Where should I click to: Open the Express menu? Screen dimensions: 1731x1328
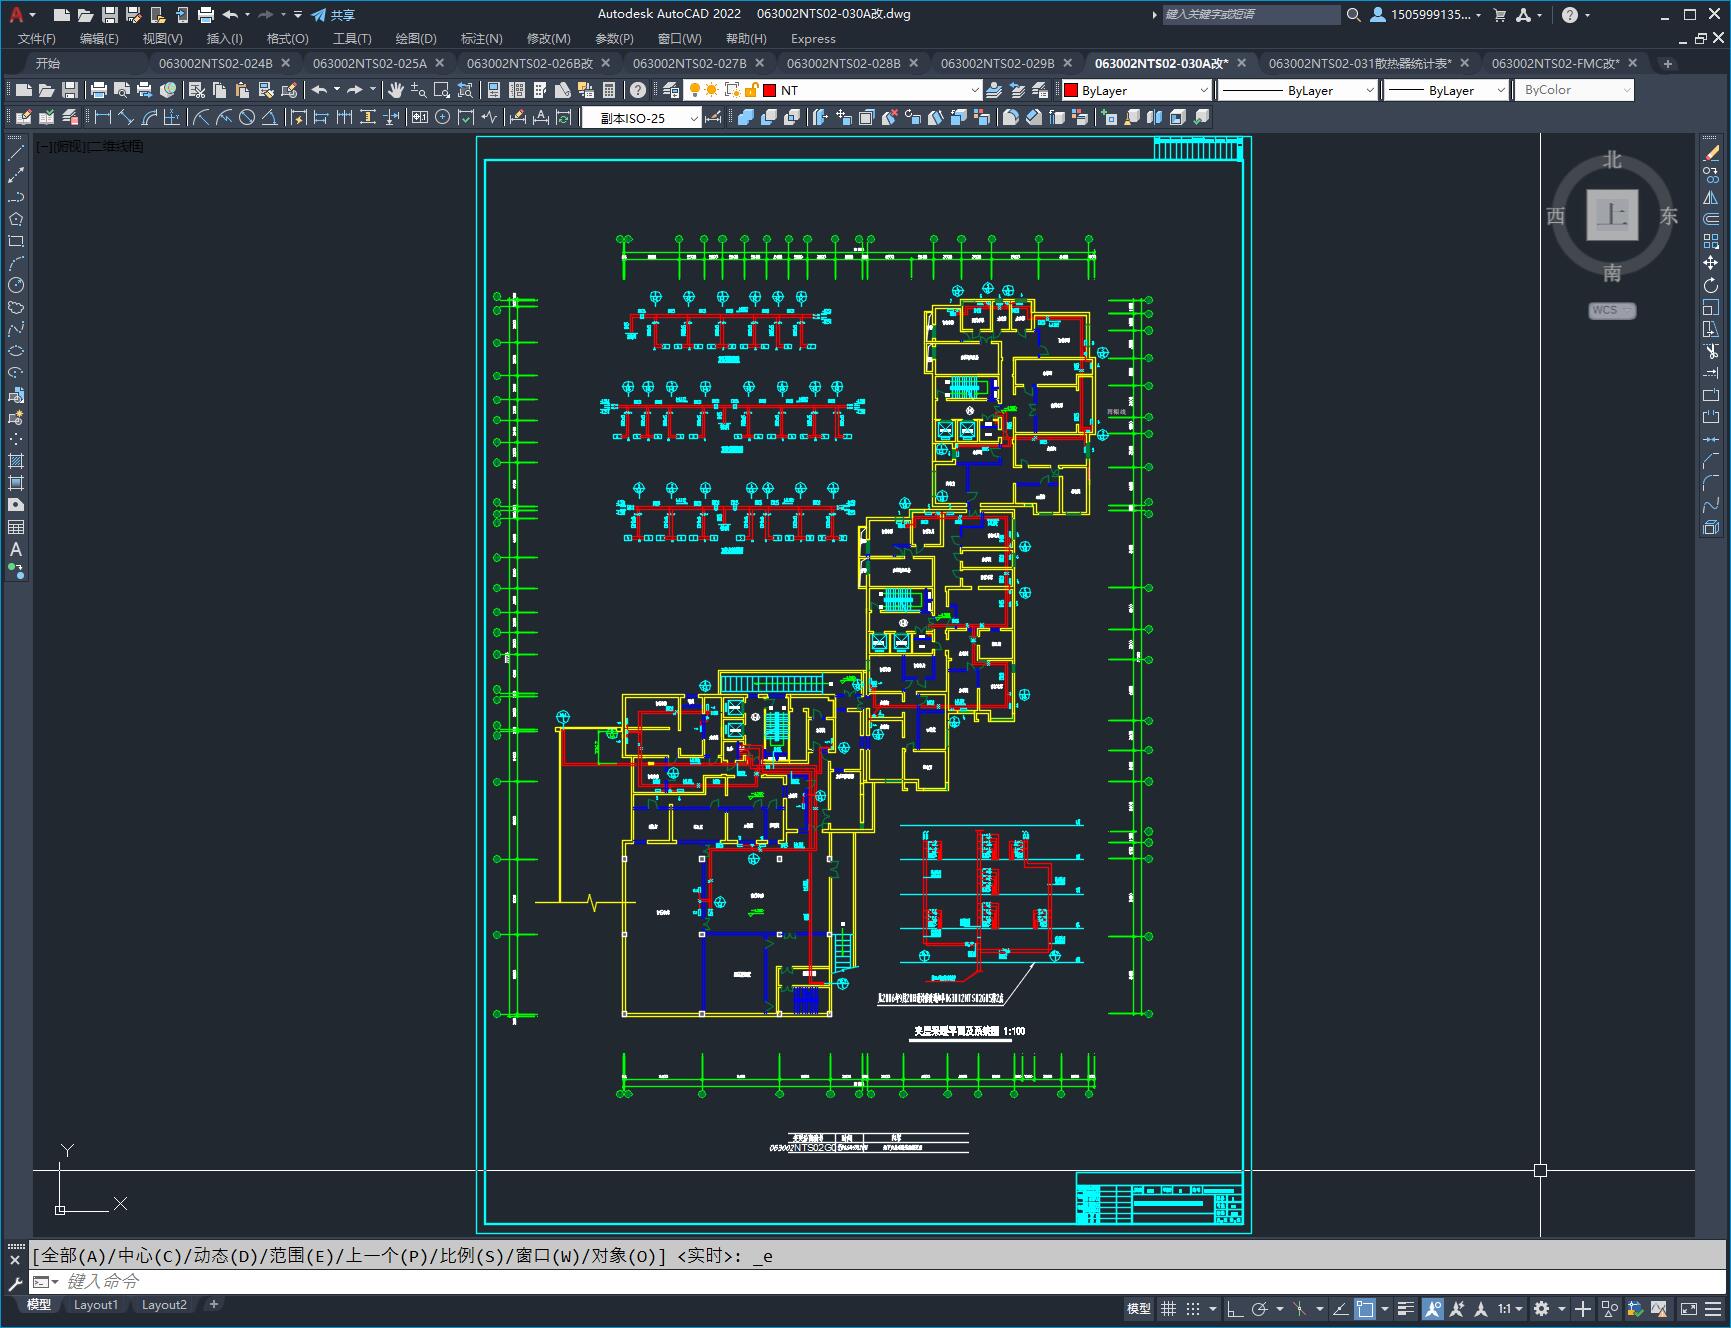tap(813, 38)
